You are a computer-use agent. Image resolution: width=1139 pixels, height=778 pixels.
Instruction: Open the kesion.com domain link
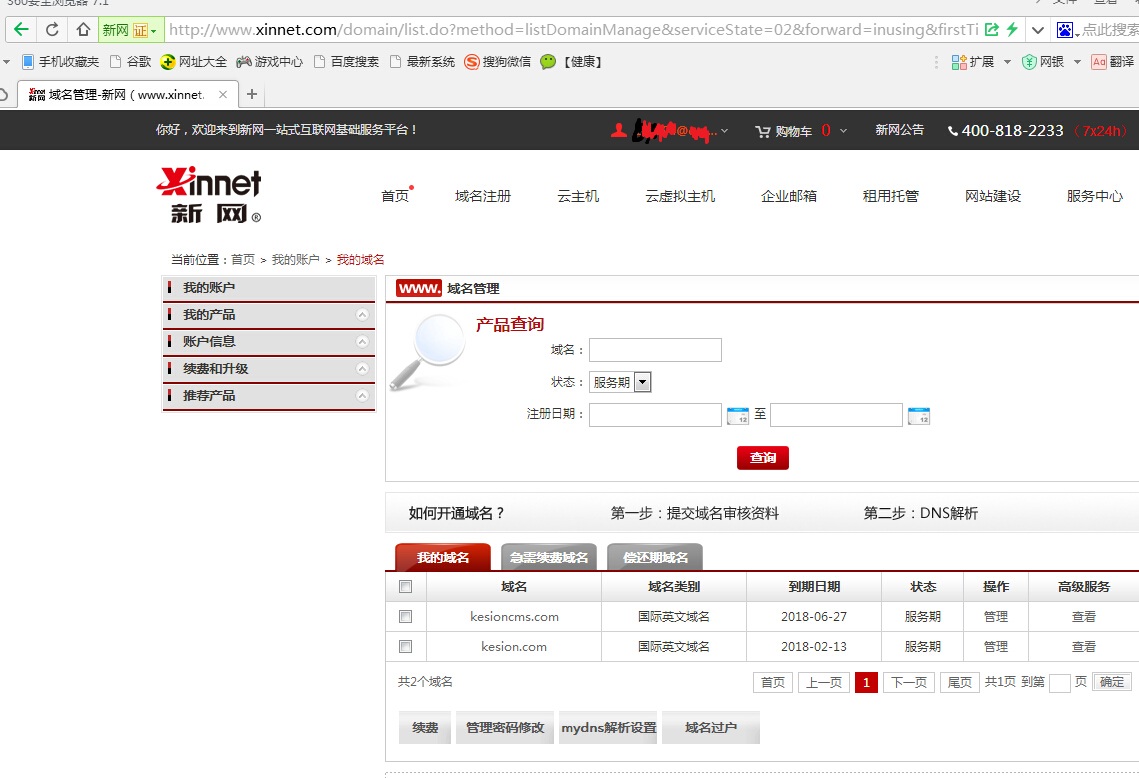coord(514,647)
